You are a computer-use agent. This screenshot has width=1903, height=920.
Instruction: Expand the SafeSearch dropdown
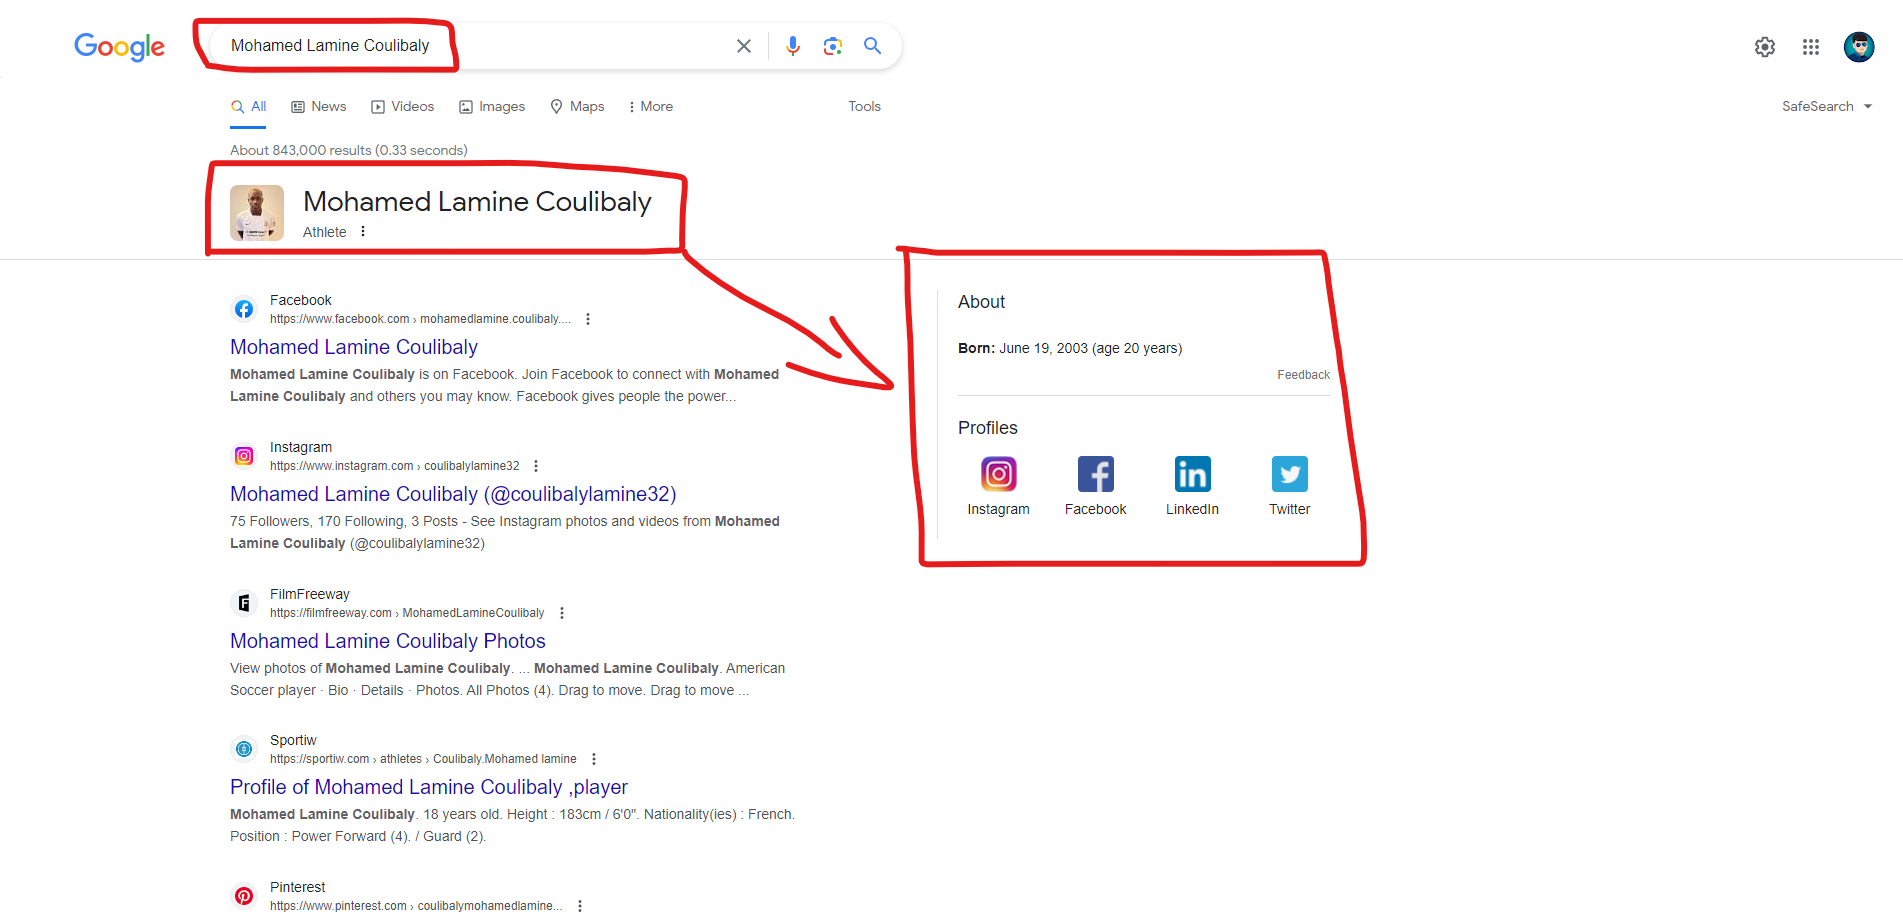coord(1827,106)
